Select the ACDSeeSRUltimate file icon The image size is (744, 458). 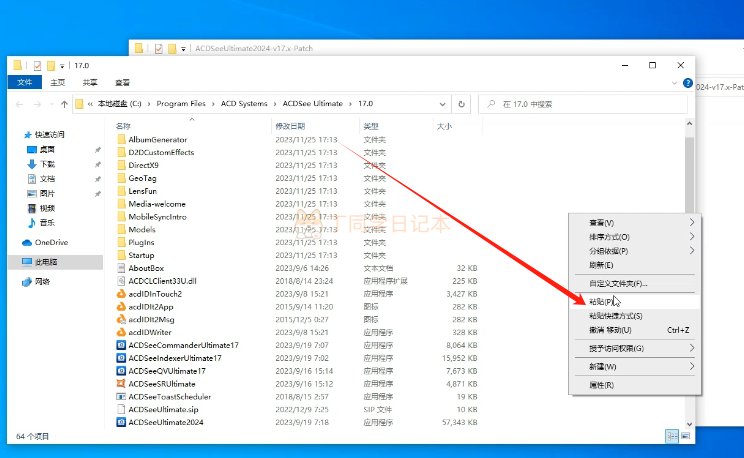click(x=121, y=383)
